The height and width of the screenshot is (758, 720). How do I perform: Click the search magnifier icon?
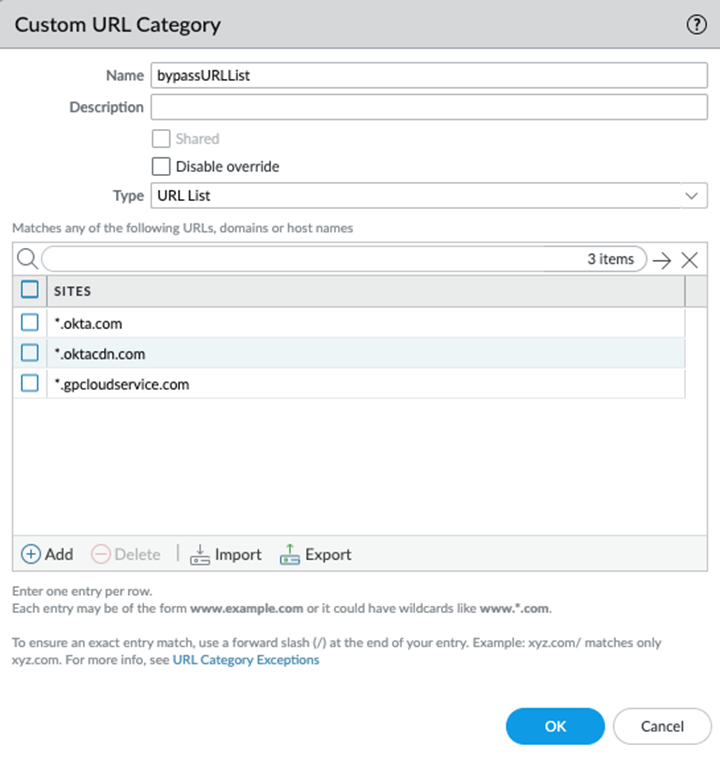[27, 260]
